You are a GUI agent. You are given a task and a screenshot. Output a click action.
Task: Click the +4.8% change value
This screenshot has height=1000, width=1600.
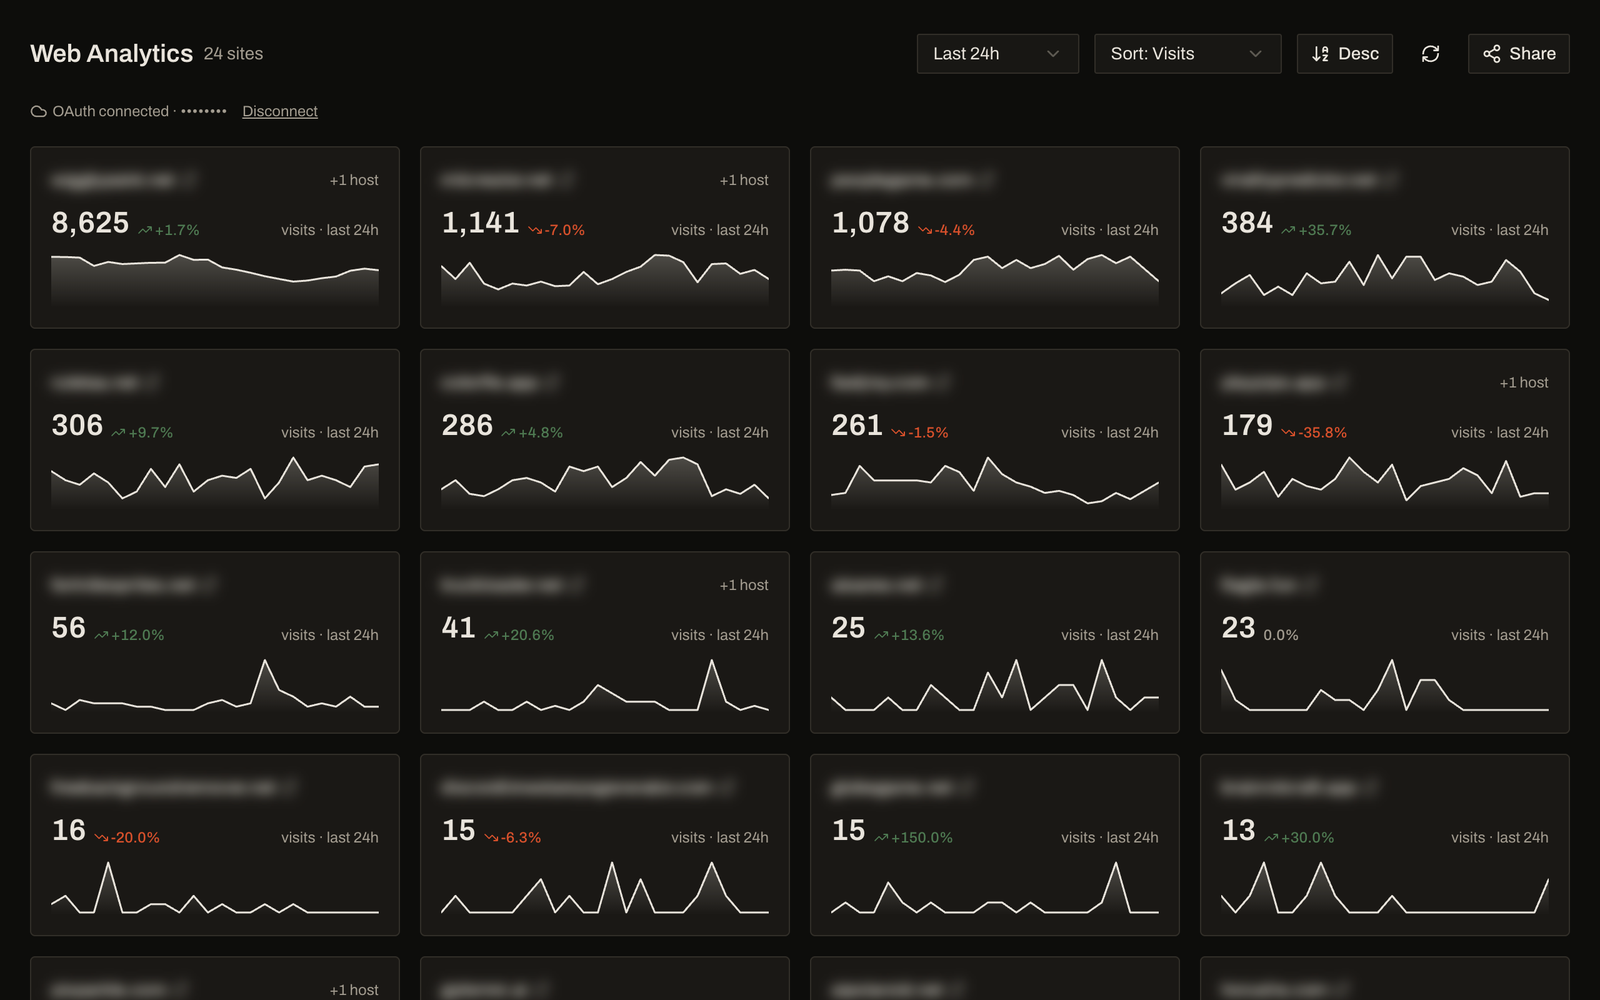(x=541, y=433)
